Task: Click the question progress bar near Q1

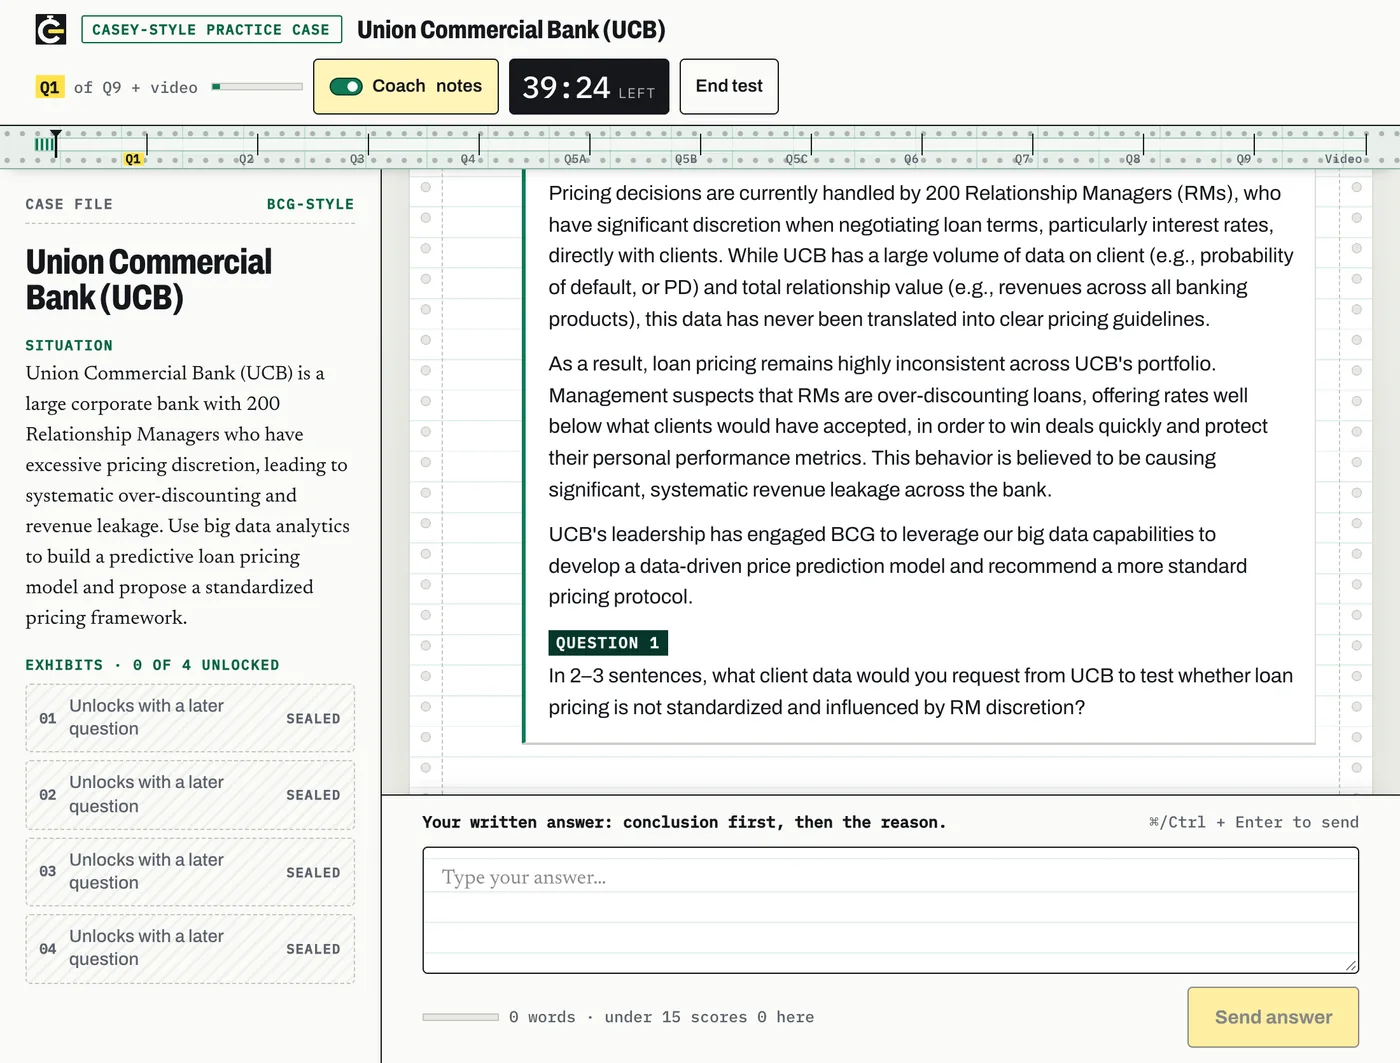Action: pos(257,87)
